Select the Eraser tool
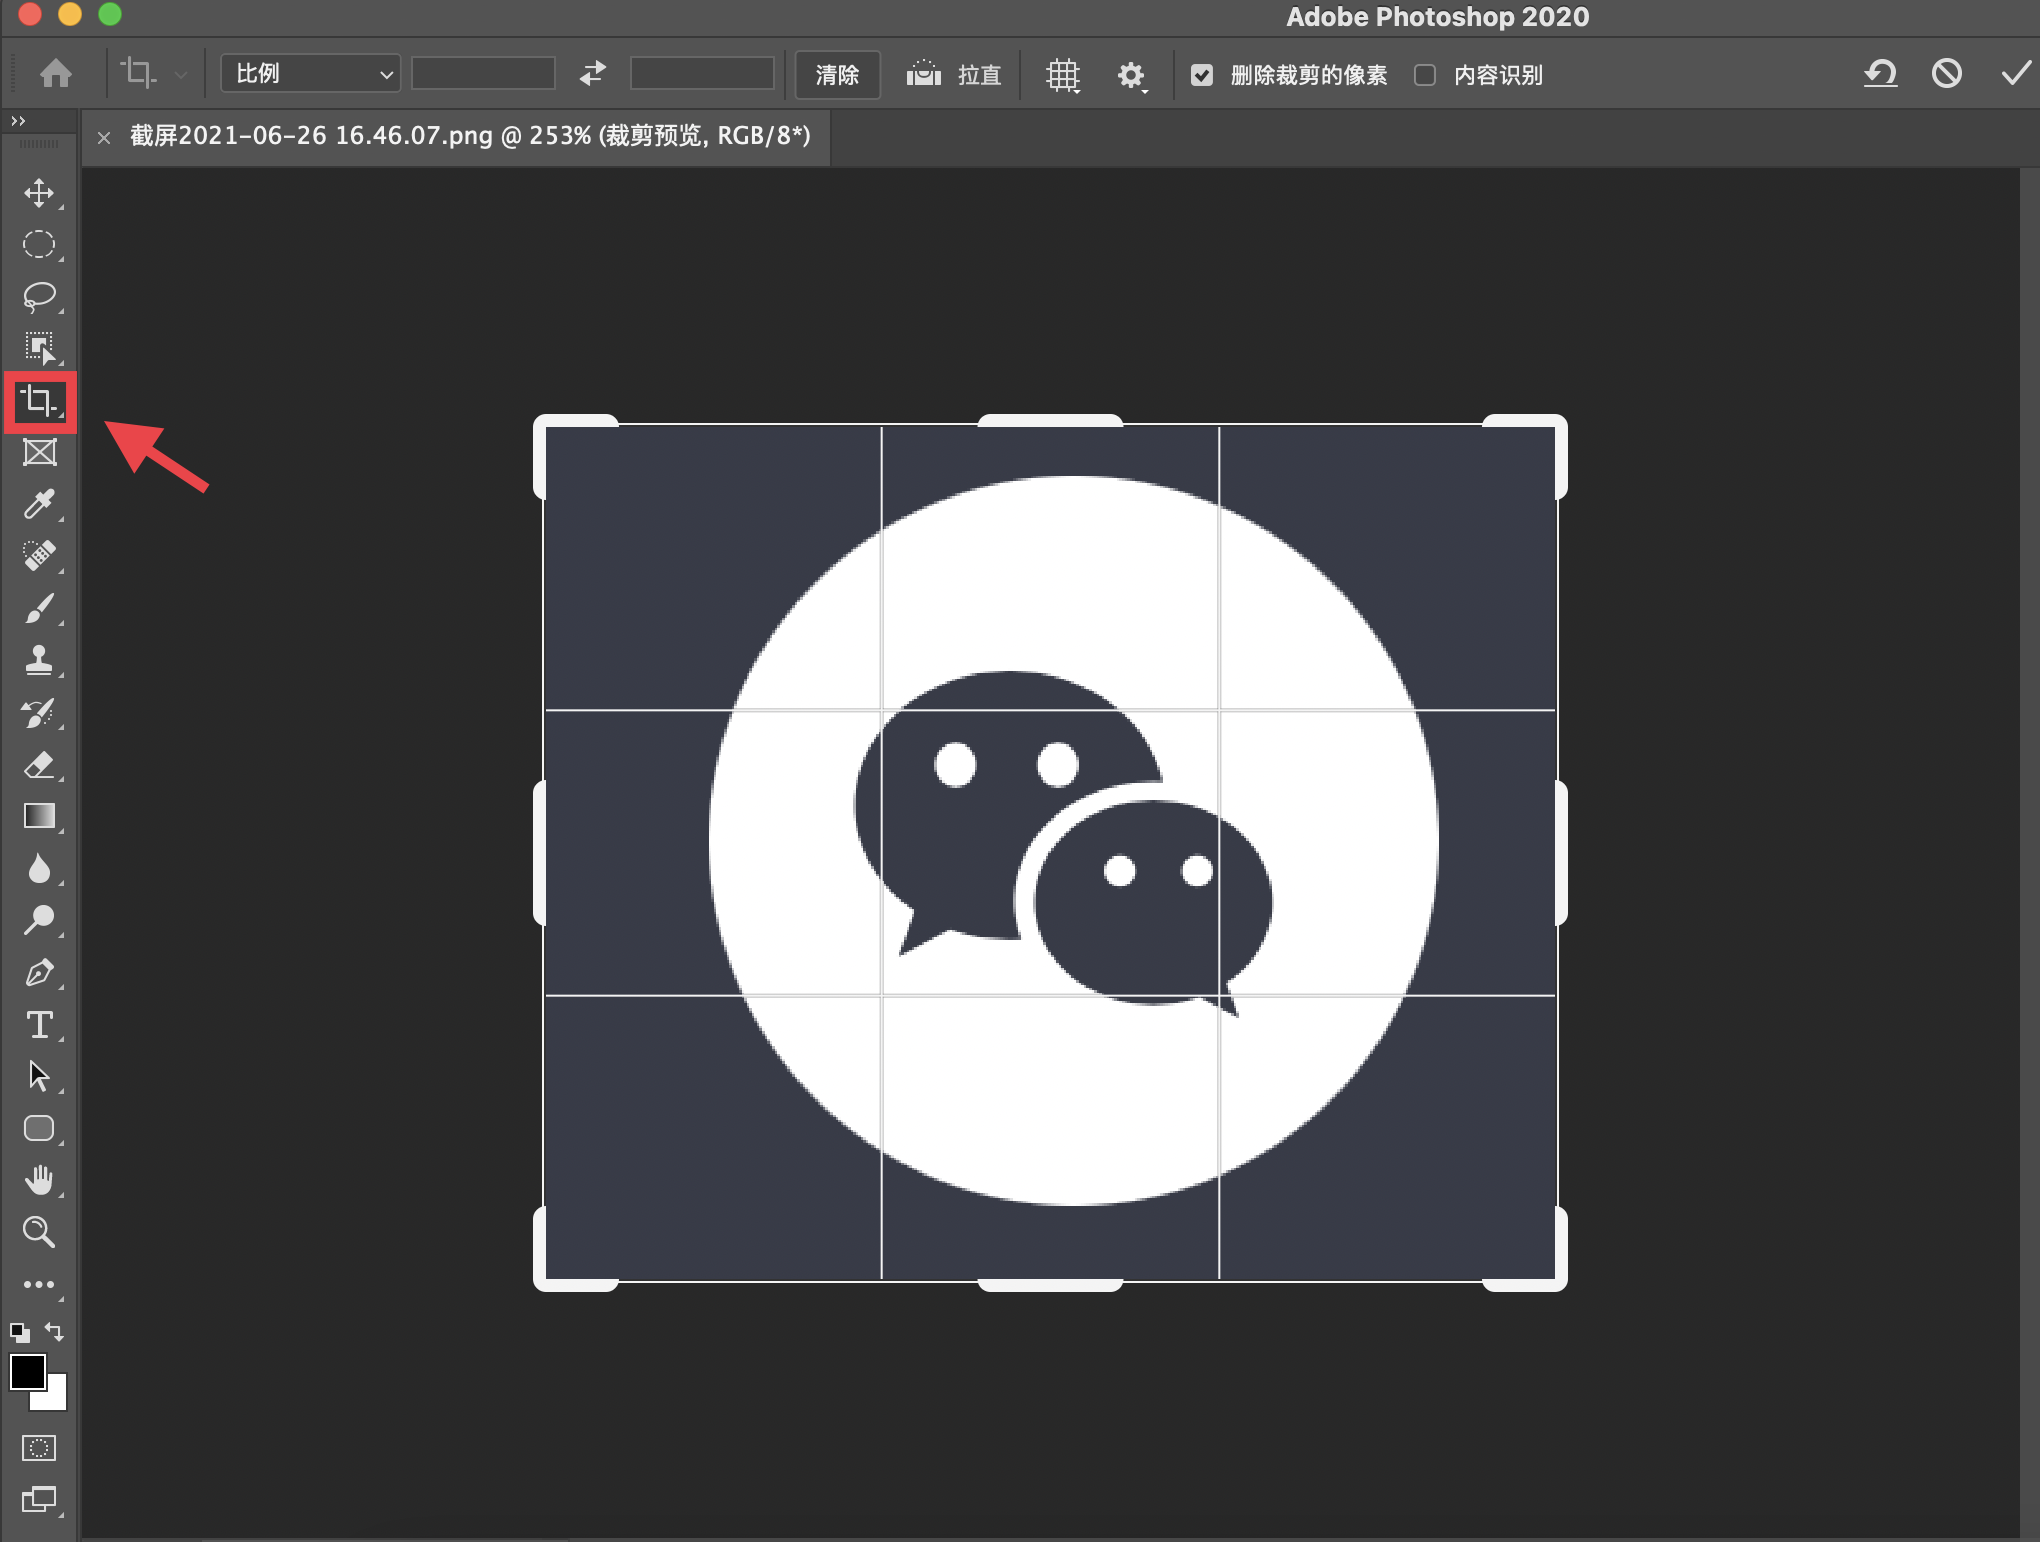This screenshot has height=1542, width=2040. click(39, 765)
